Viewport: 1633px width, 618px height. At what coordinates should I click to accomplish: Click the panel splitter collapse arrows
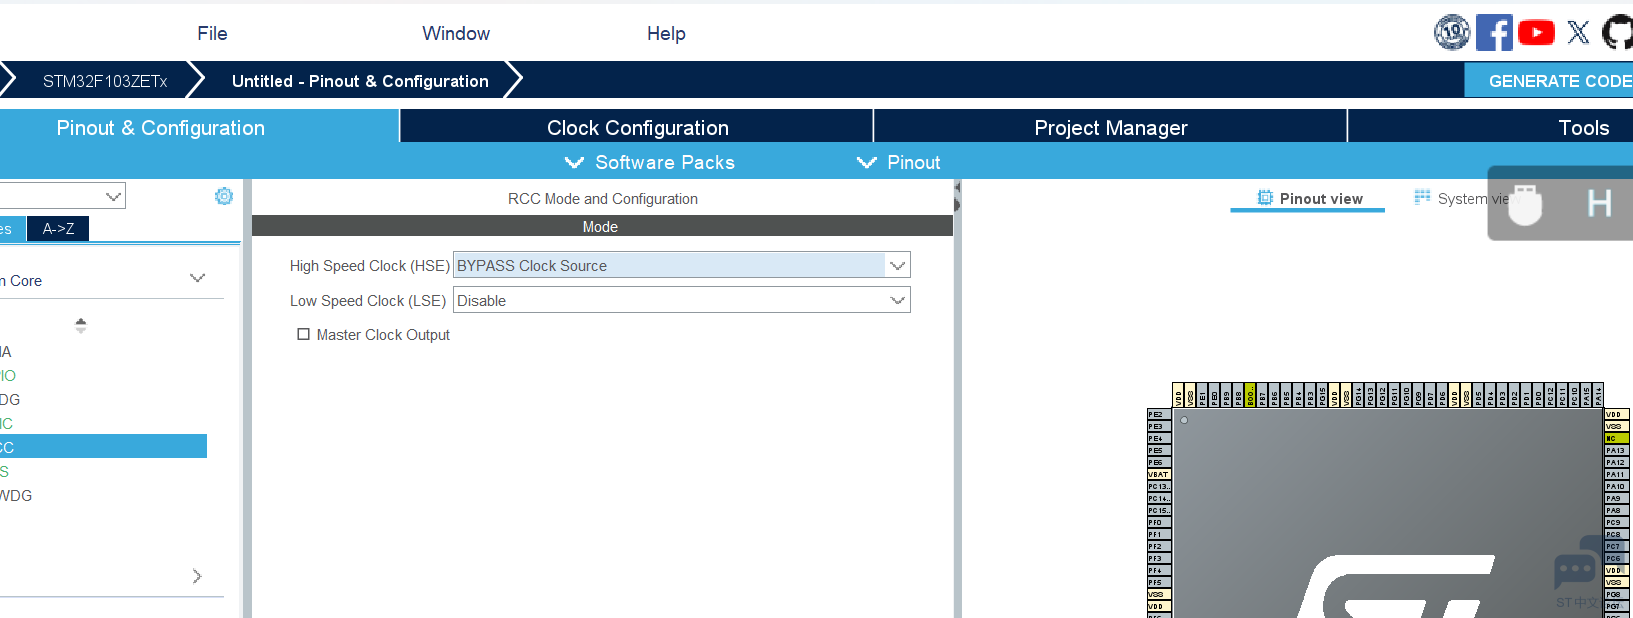click(957, 197)
